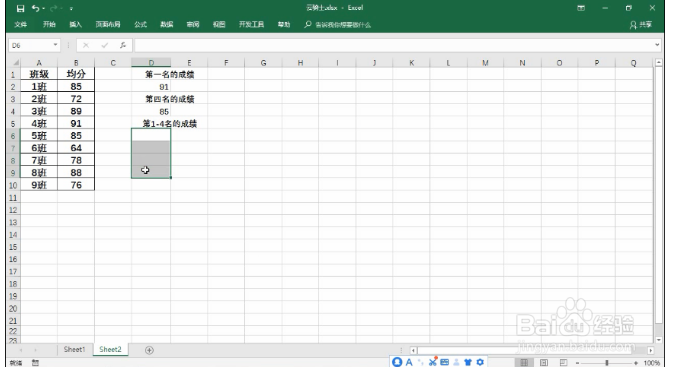The width and height of the screenshot is (673, 370).
Task: Add new sheet with plus icon
Action: (x=149, y=350)
